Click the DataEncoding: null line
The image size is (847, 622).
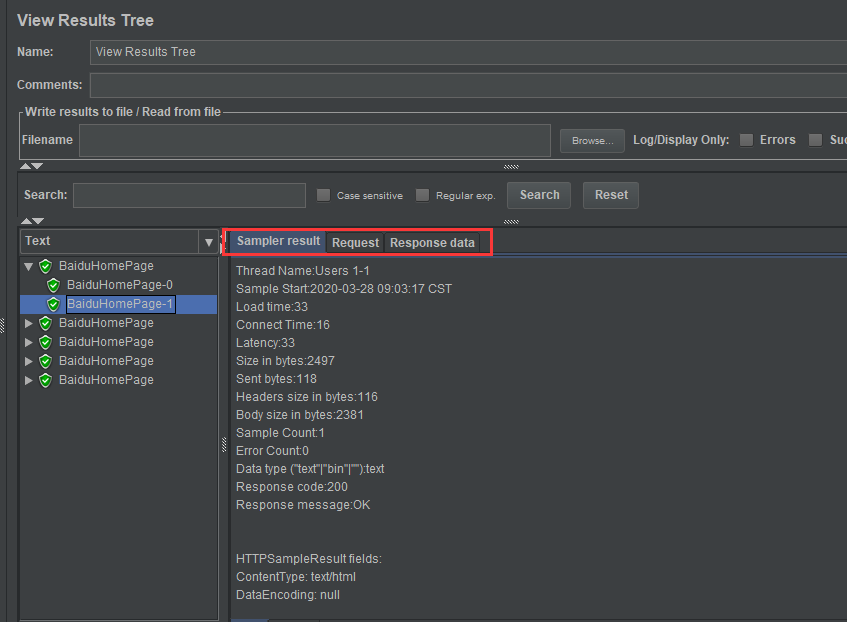click(x=288, y=595)
